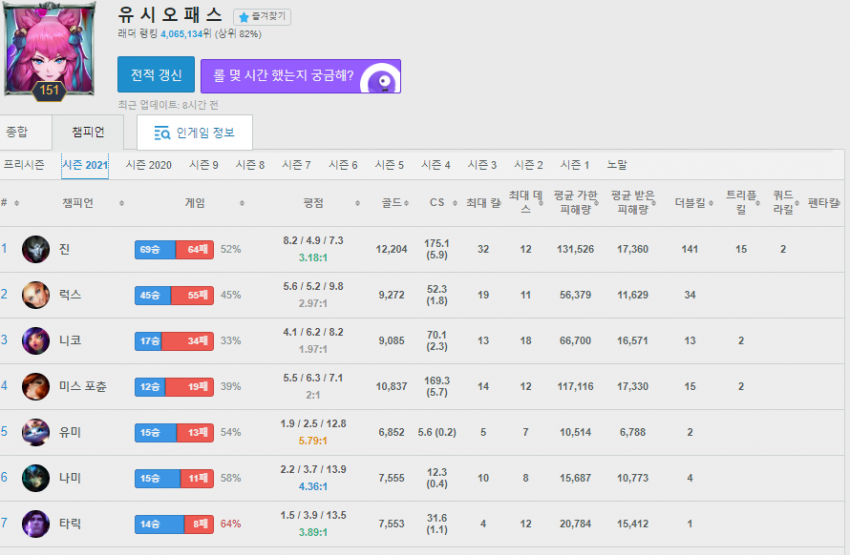Click the 14승 8패 win-loss bar for 타릭
The height and width of the screenshot is (555, 850).
[174, 524]
